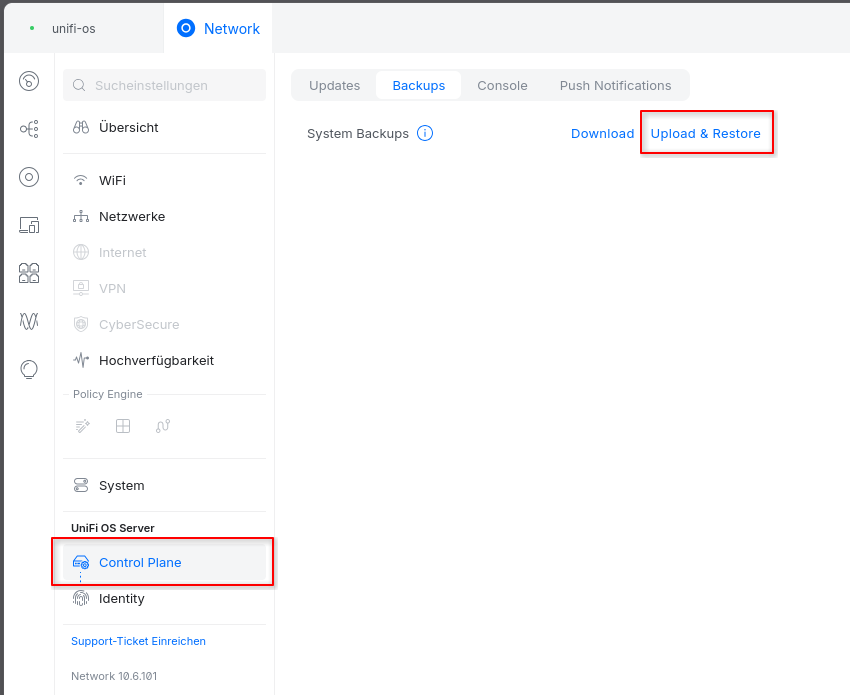Open Netzwerke settings
The height and width of the screenshot is (695, 850).
pyautogui.click(x=164, y=216)
